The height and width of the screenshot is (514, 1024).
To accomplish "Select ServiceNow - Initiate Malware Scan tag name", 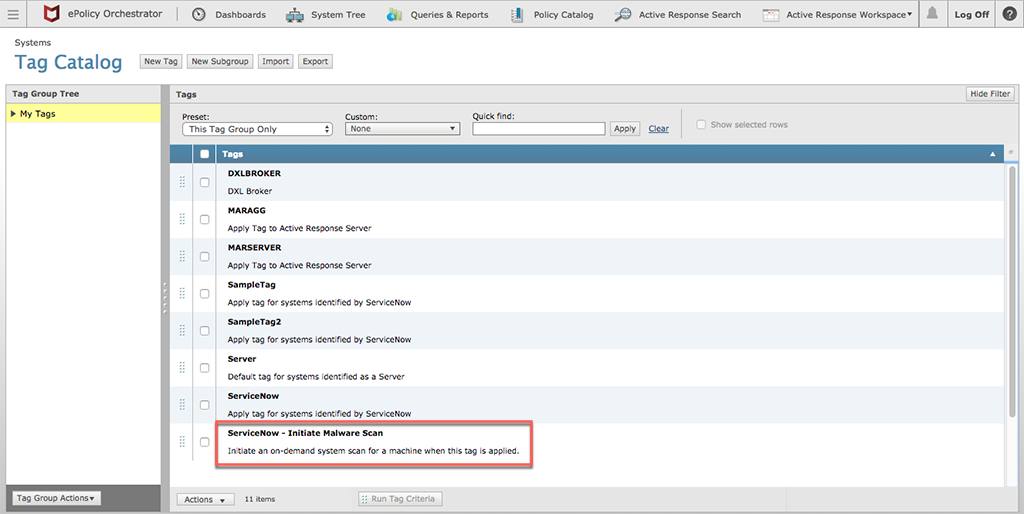I will (306, 433).
